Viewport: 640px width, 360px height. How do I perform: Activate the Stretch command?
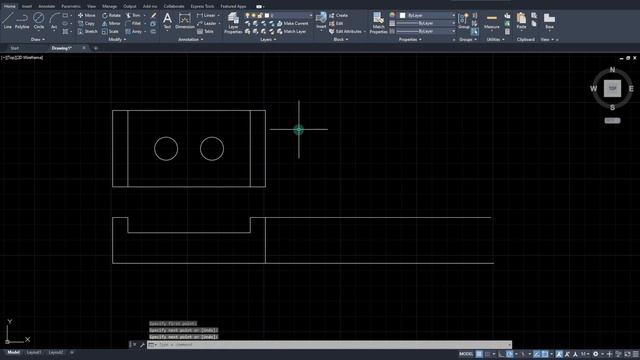pyautogui.click(x=87, y=31)
